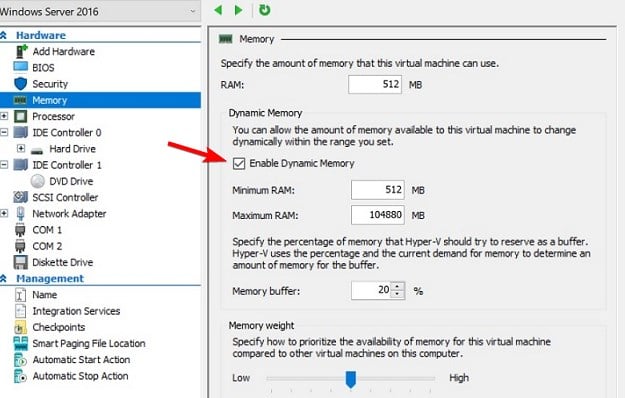The height and width of the screenshot is (398, 625).
Task: Click the SCSI Controller icon
Action: [20, 197]
